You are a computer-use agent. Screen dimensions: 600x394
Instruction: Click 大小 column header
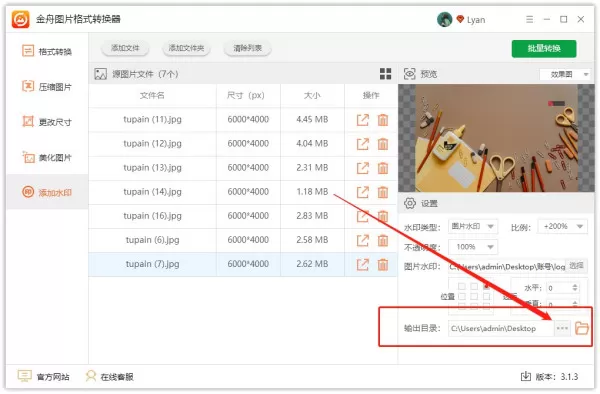312,96
